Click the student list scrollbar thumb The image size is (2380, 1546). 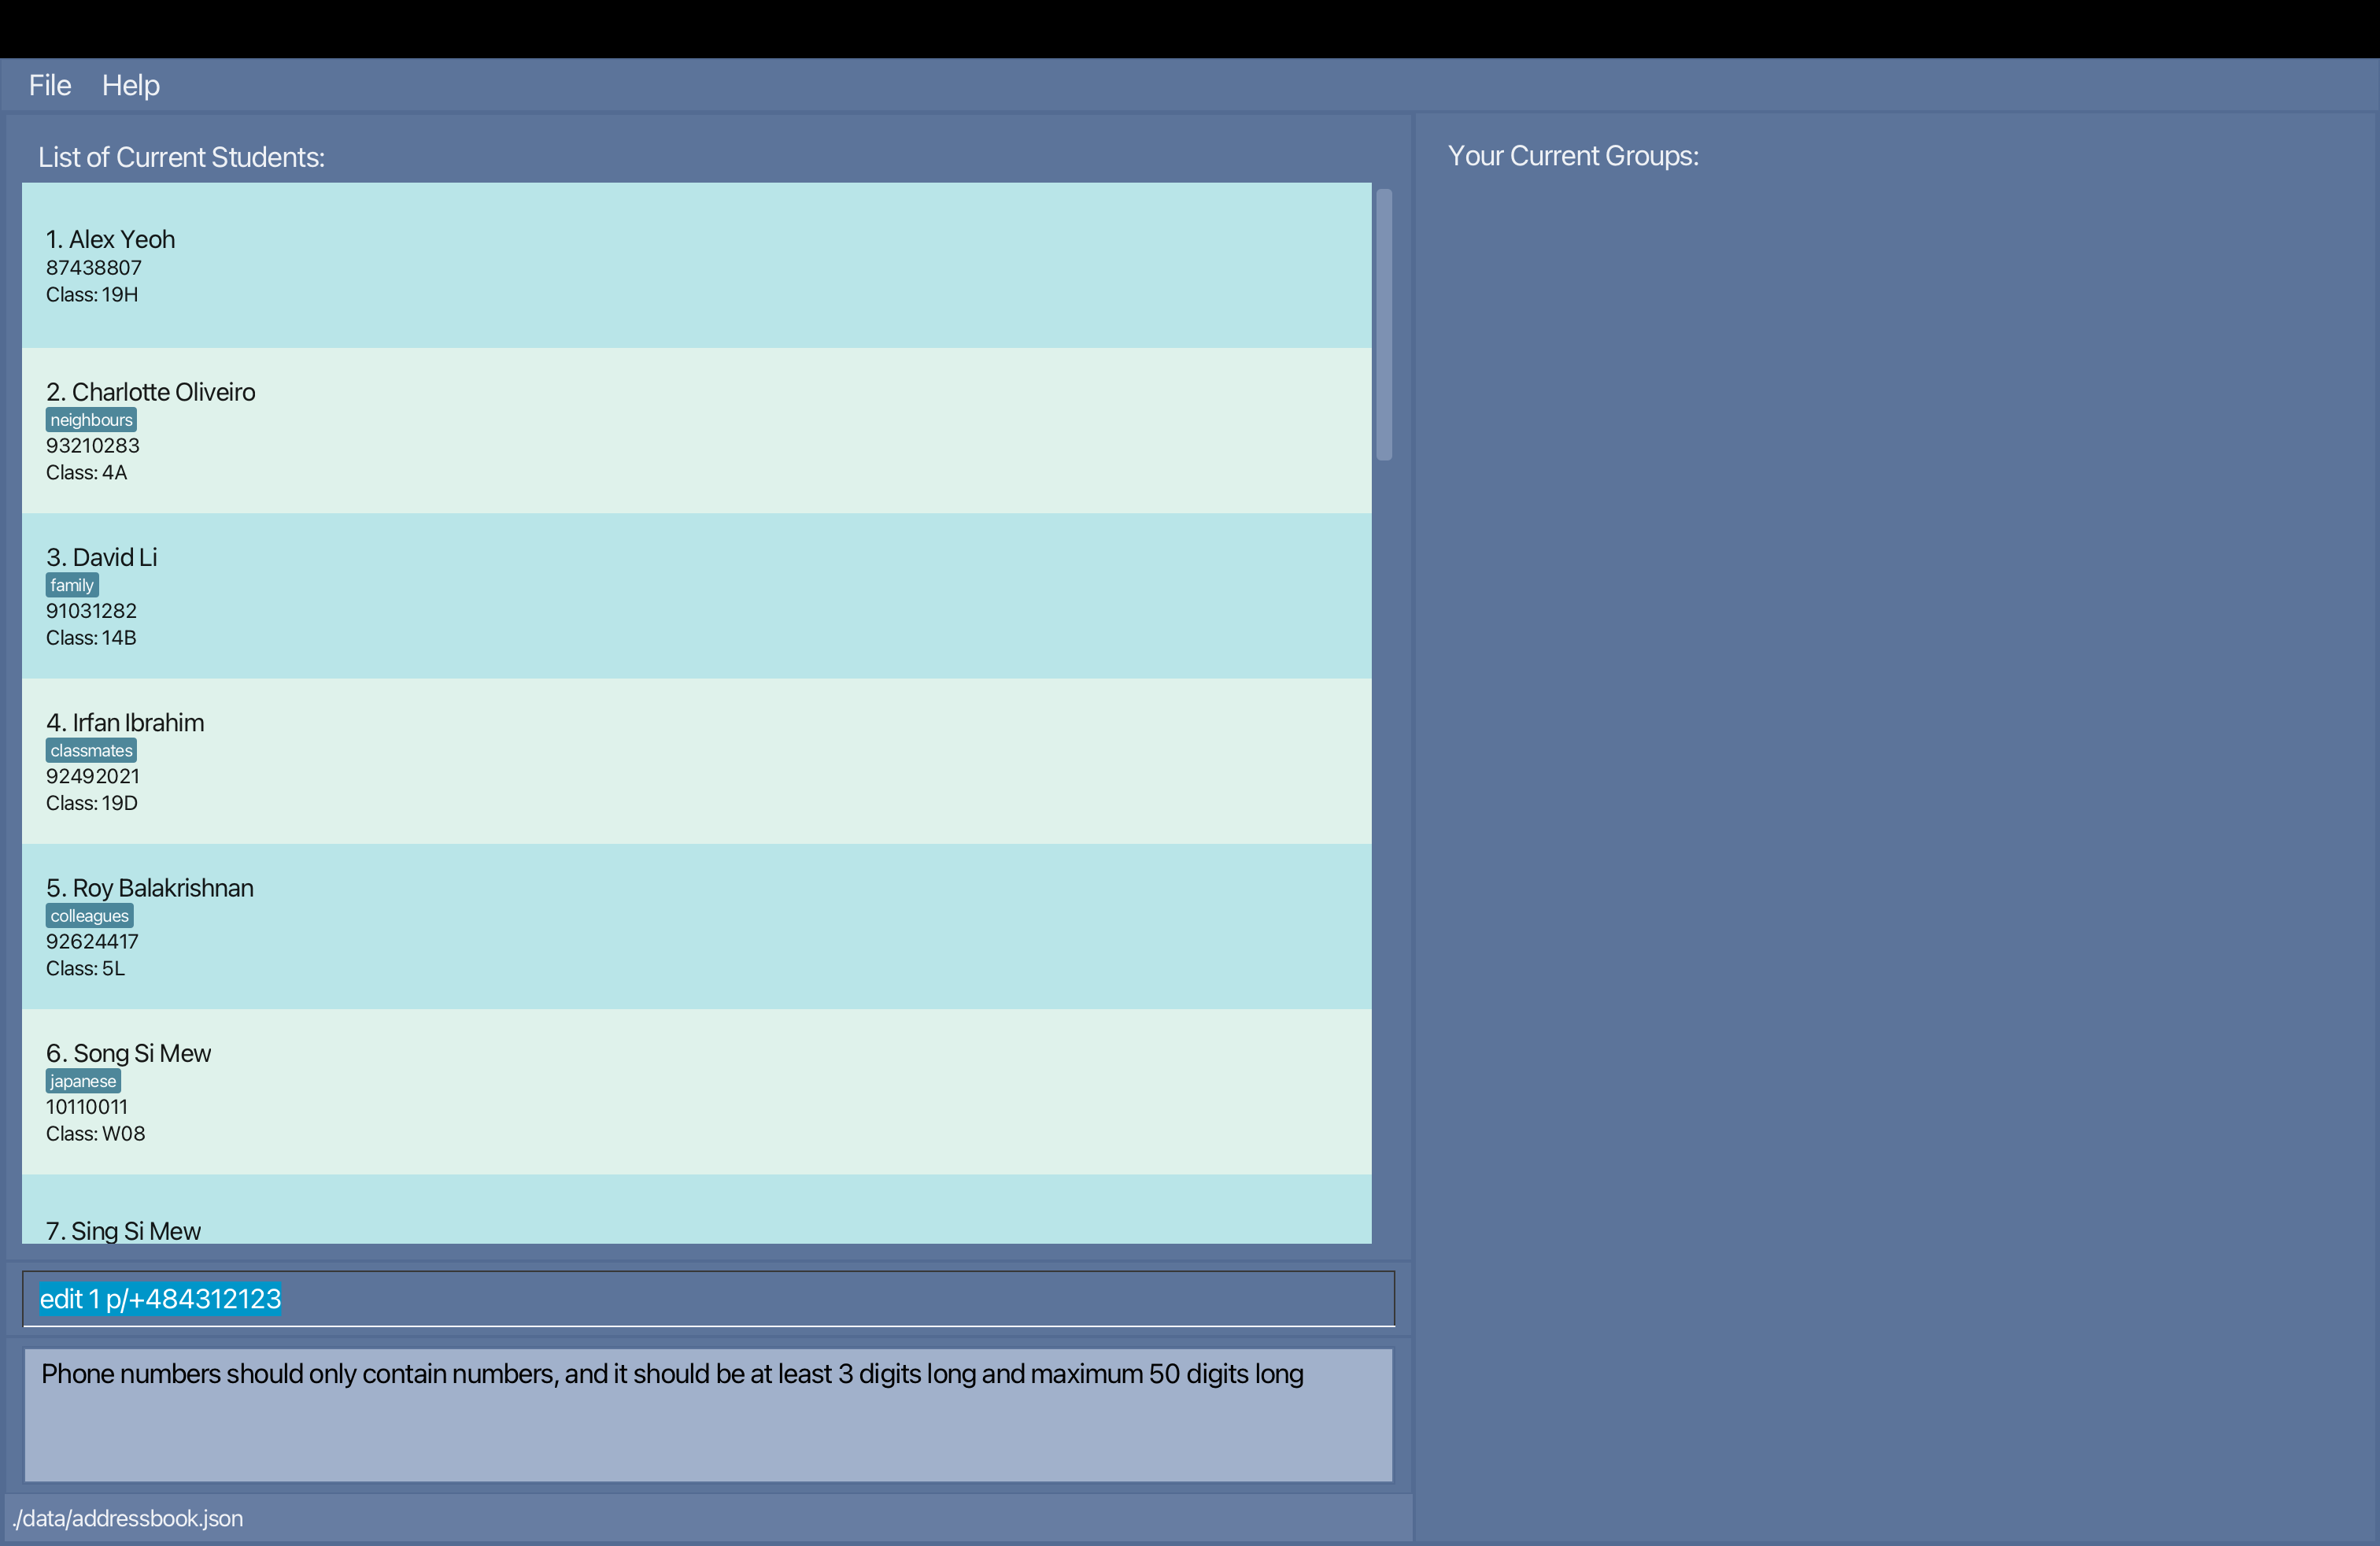coord(1384,324)
